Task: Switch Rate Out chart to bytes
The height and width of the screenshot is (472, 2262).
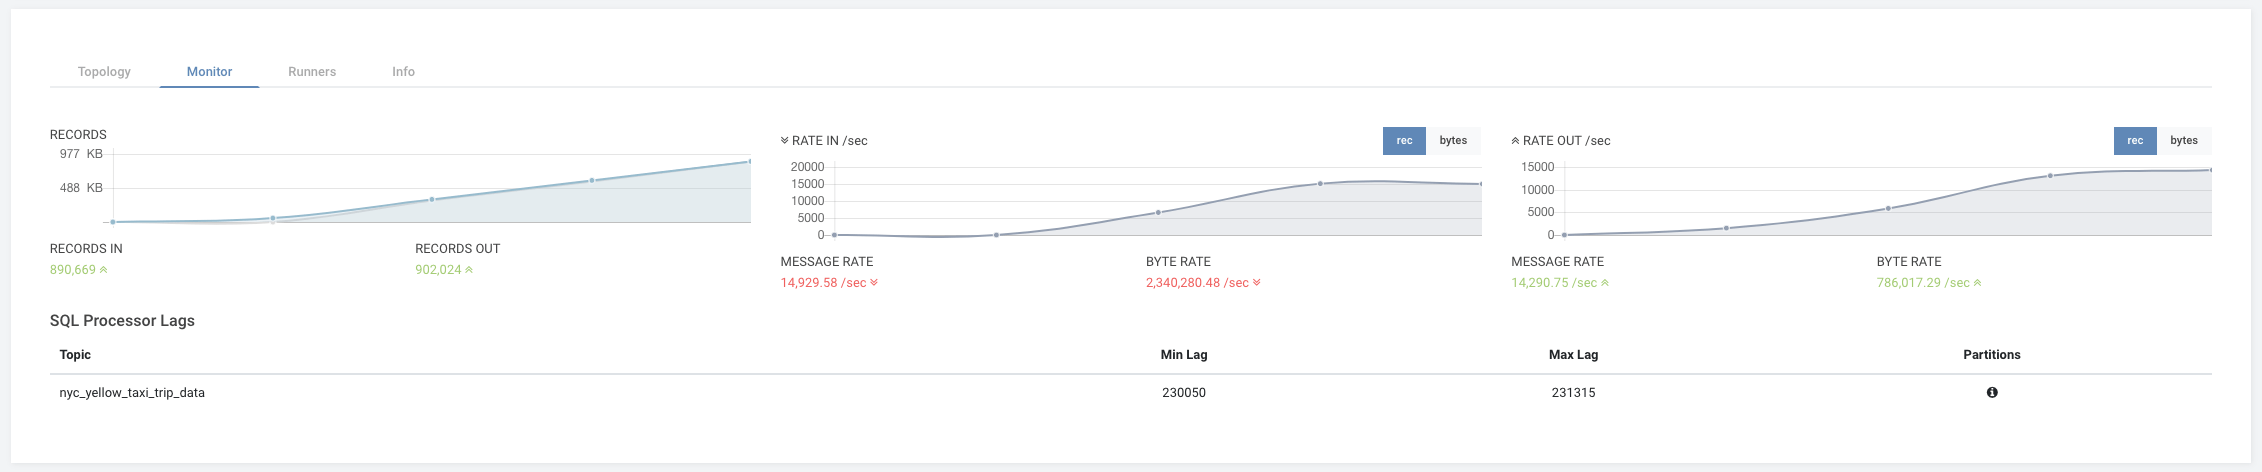Action: tap(2184, 141)
